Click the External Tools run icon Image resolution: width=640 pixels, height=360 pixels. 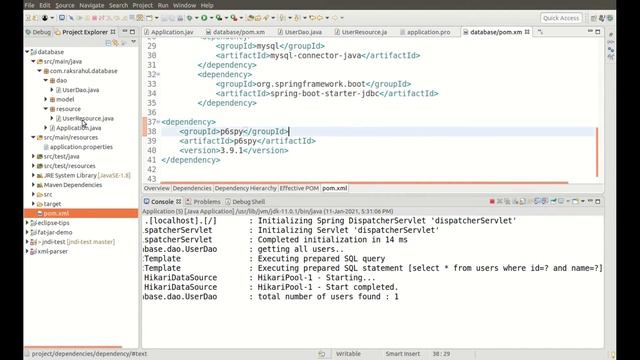pos(234,18)
